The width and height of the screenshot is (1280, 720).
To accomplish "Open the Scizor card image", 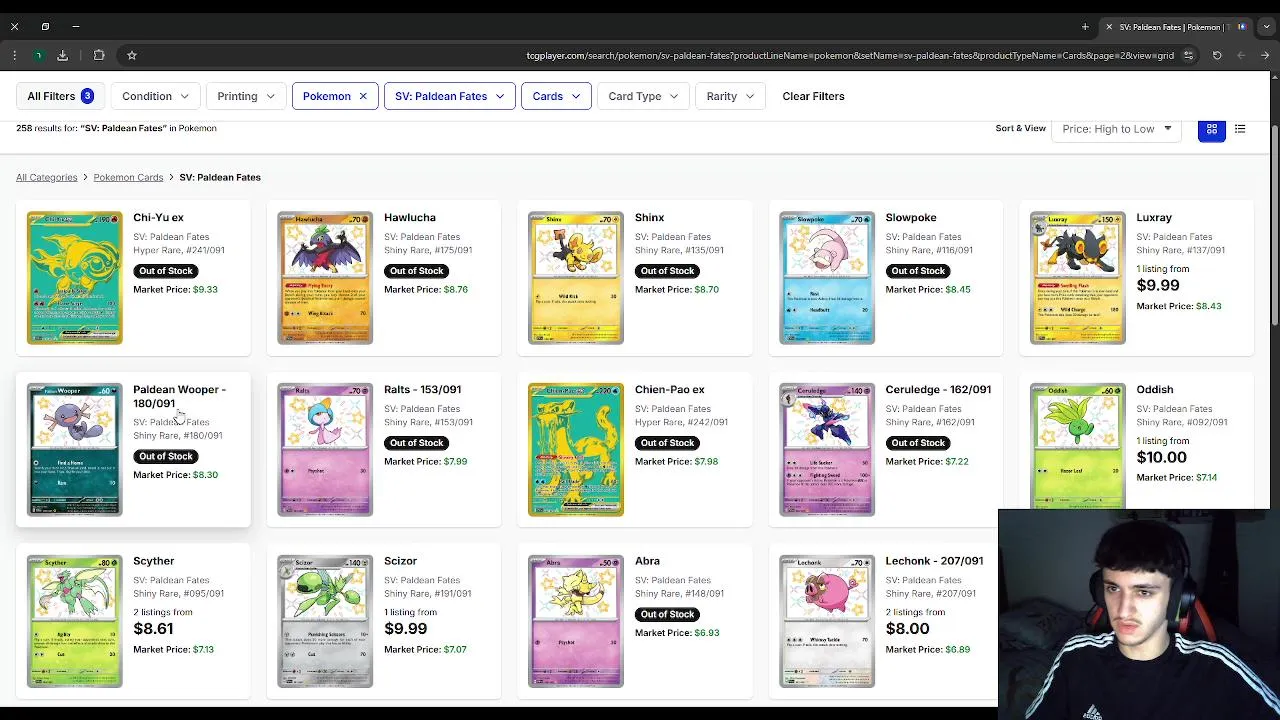I will tap(325, 621).
